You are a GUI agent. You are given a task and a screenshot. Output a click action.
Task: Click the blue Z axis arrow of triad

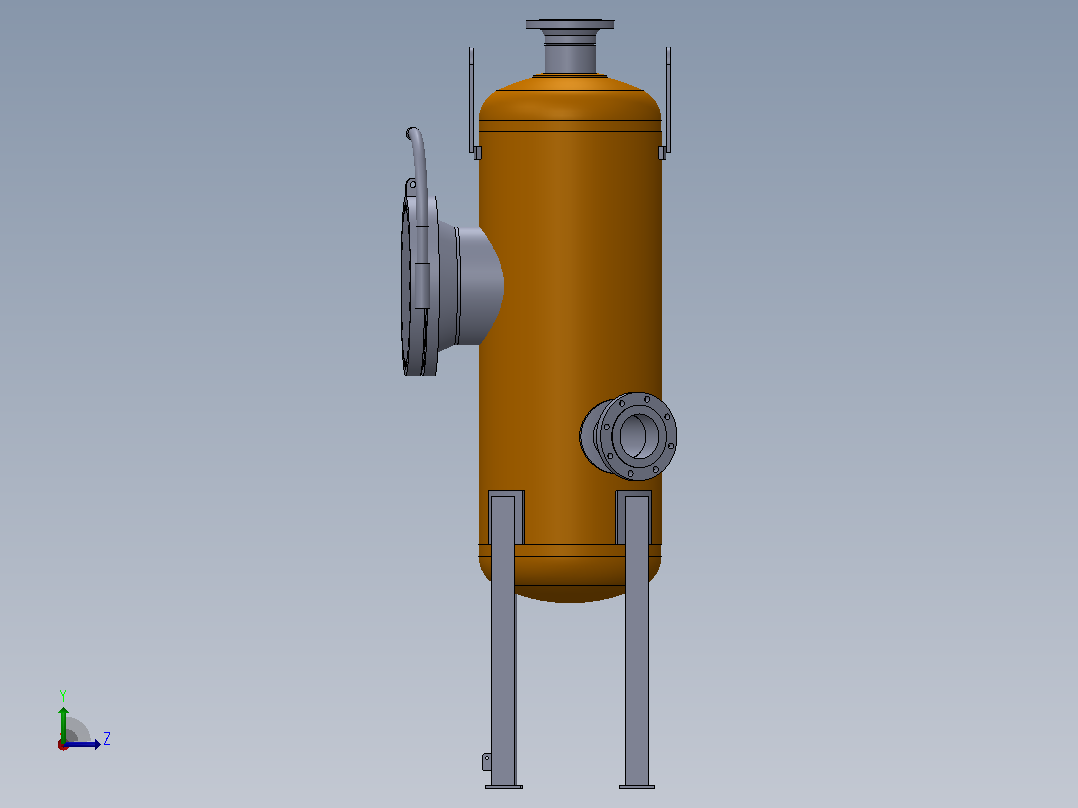84,744
